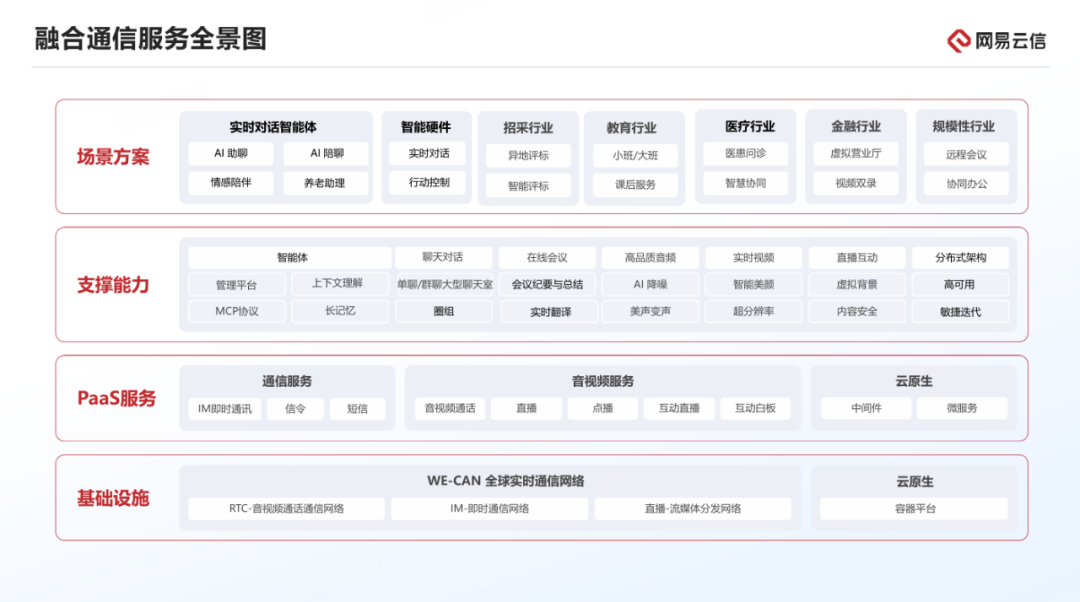Click the 智能评标 cell
1080x602 pixels.
point(528,185)
